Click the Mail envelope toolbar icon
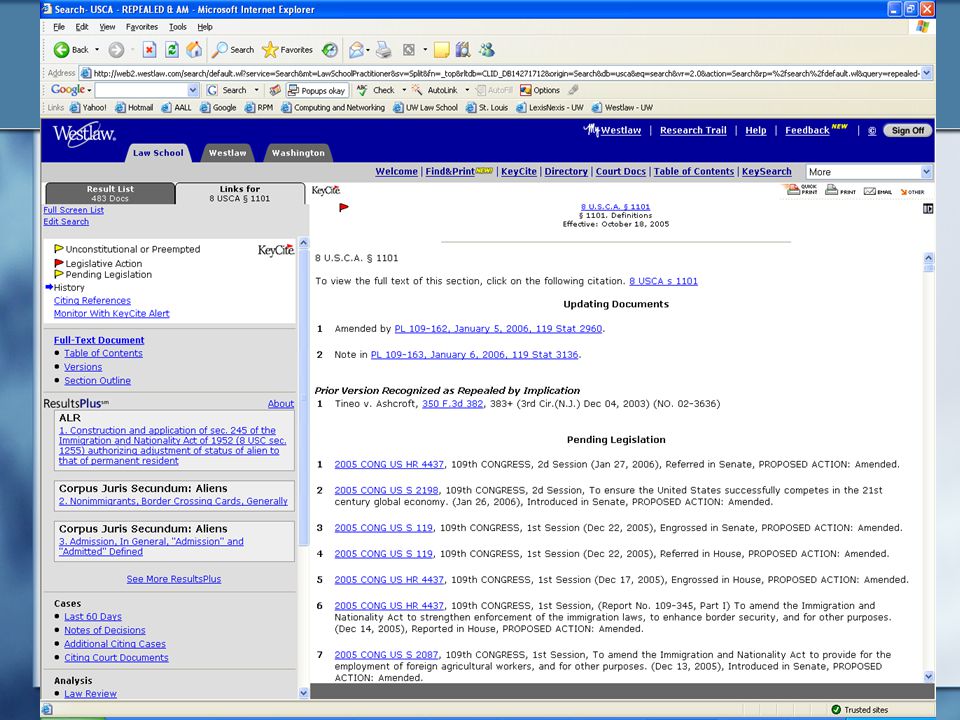960x720 pixels. pyautogui.click(x=356, y=50)
